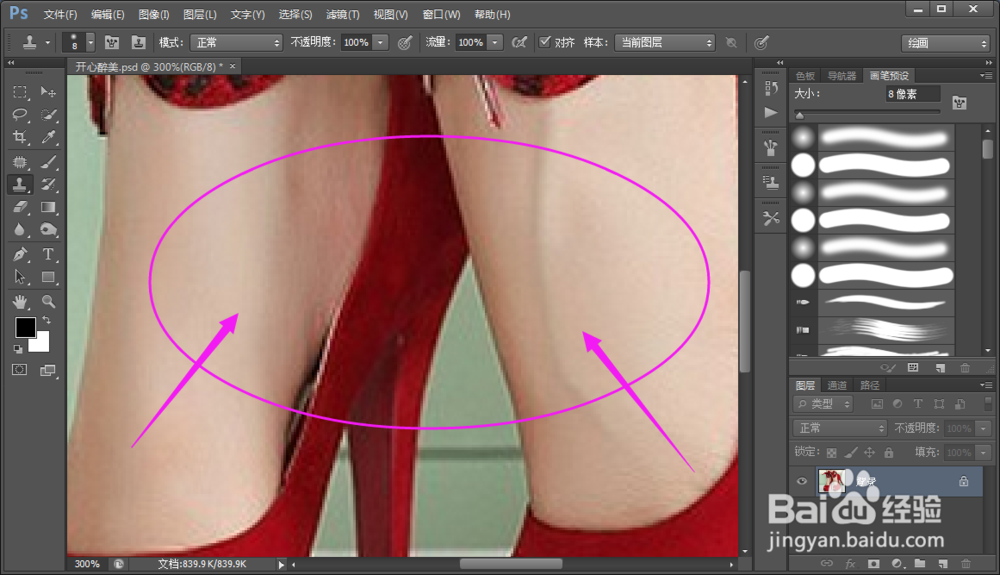Create a new group folder button
The height and width of the screenshot is (575, 1000).
920,564
